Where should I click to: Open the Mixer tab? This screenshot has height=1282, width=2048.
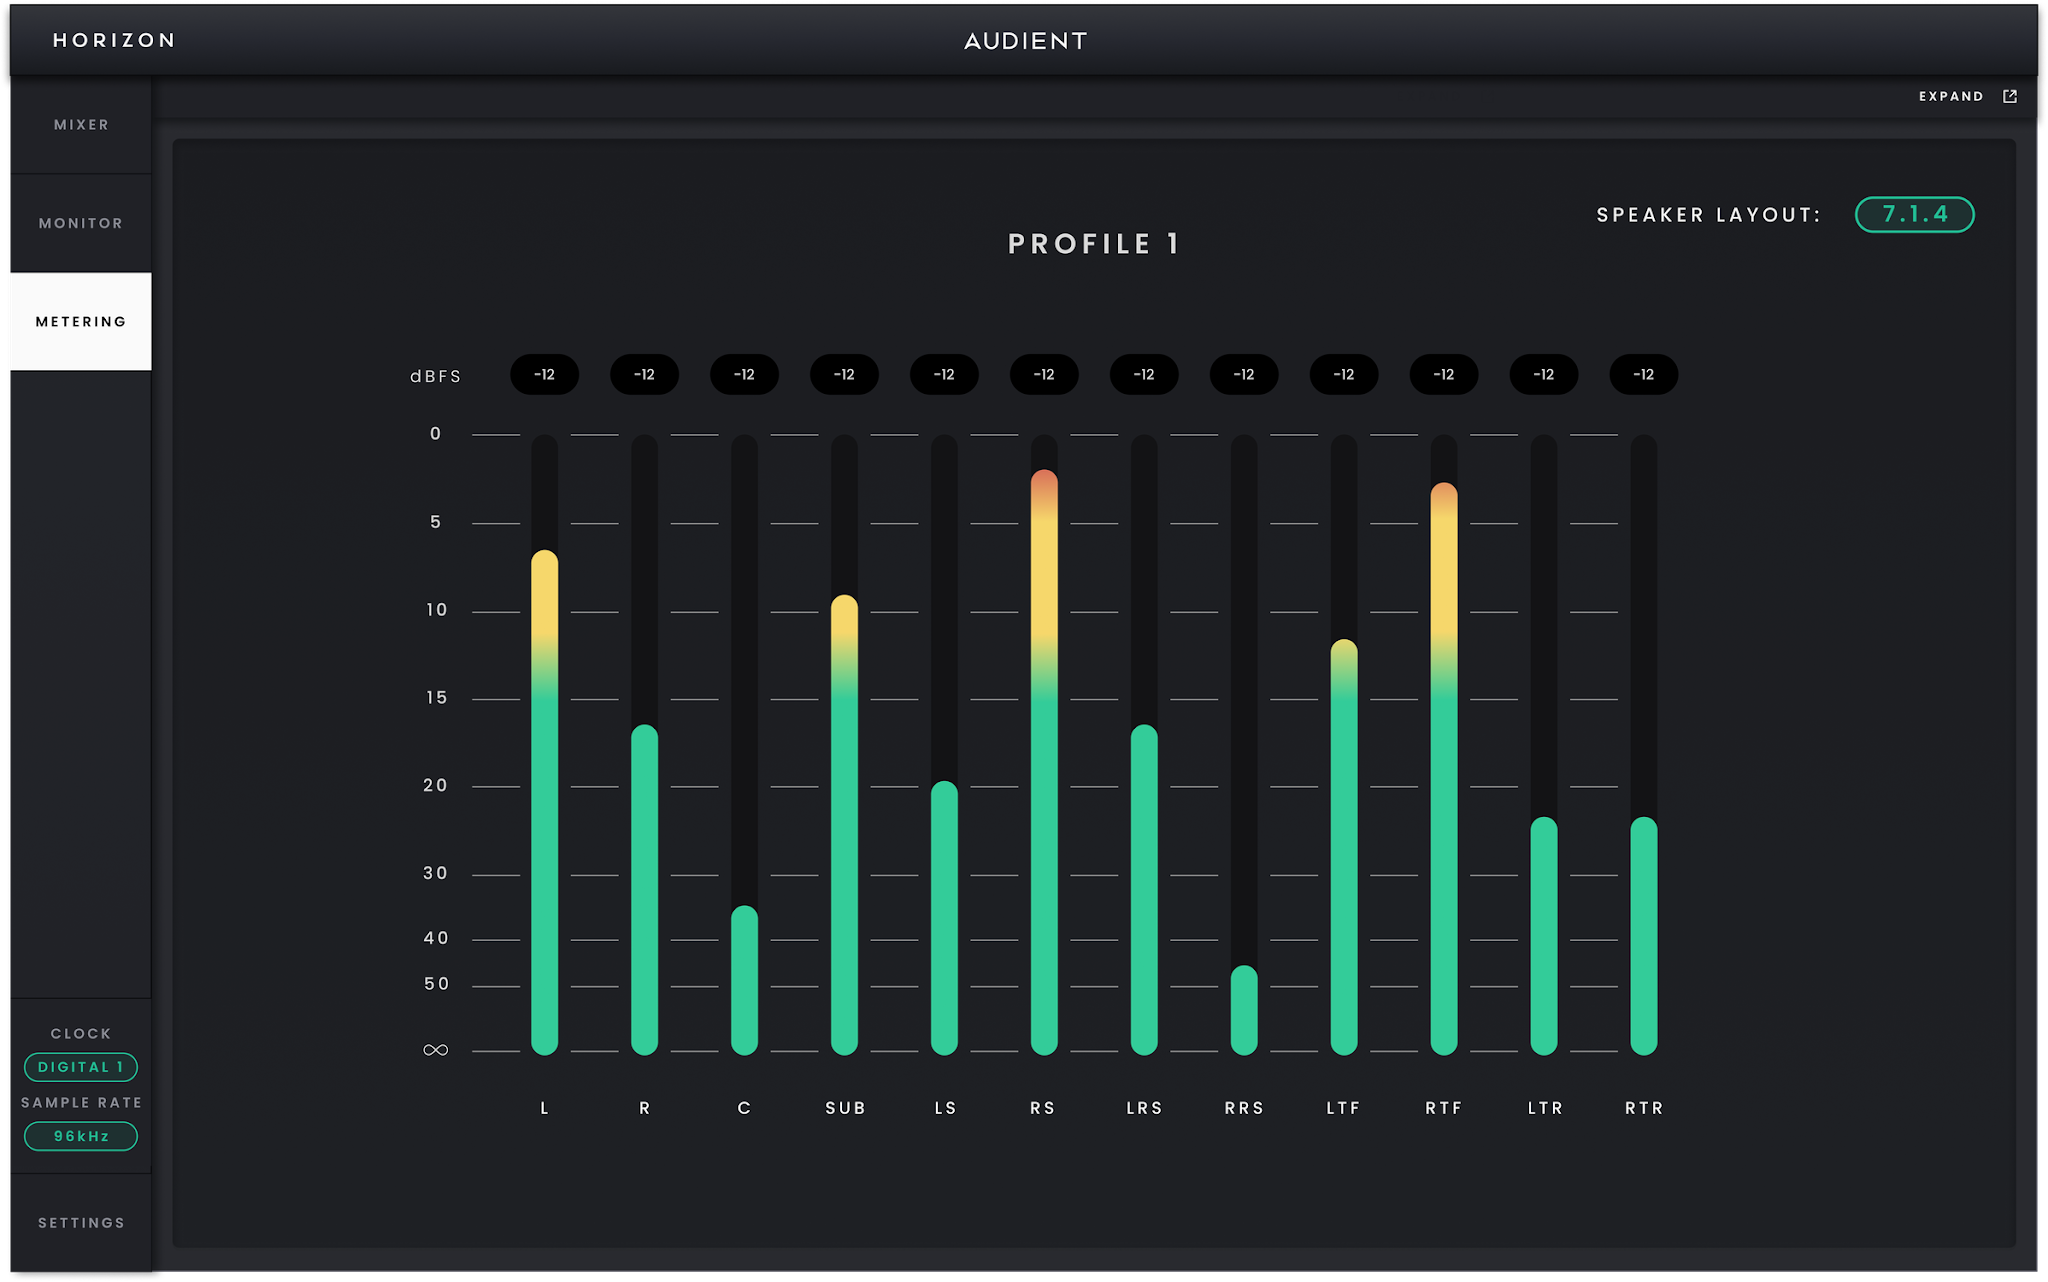pyautogui.click(x=81, y=125)
